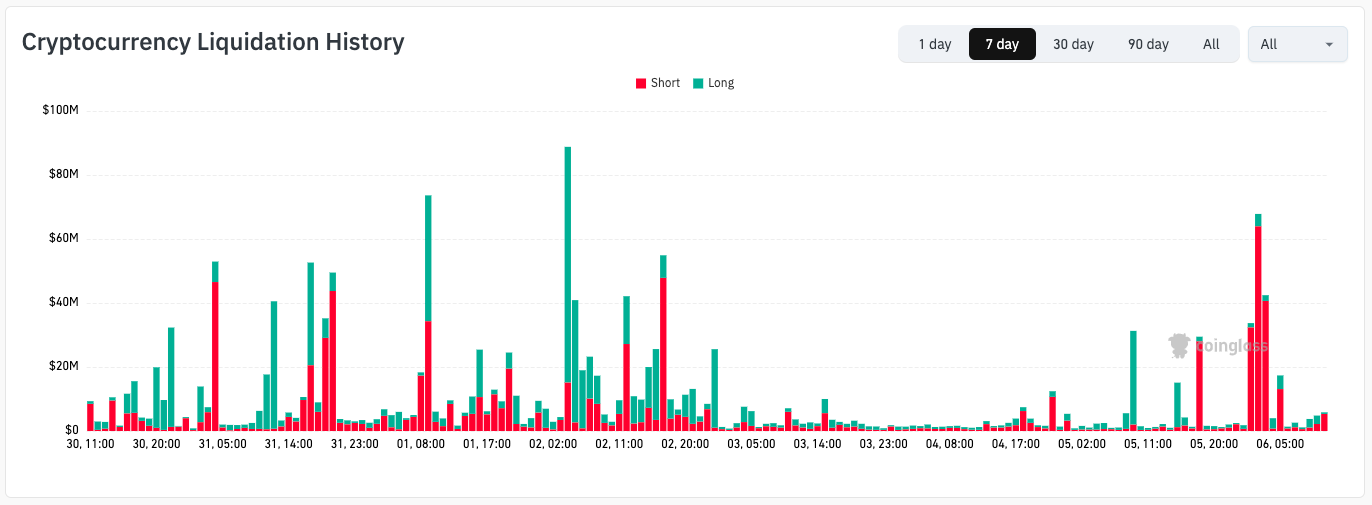Click the 03, 05:00 x-axis label
1372x505 pixels.
point(750,443)
